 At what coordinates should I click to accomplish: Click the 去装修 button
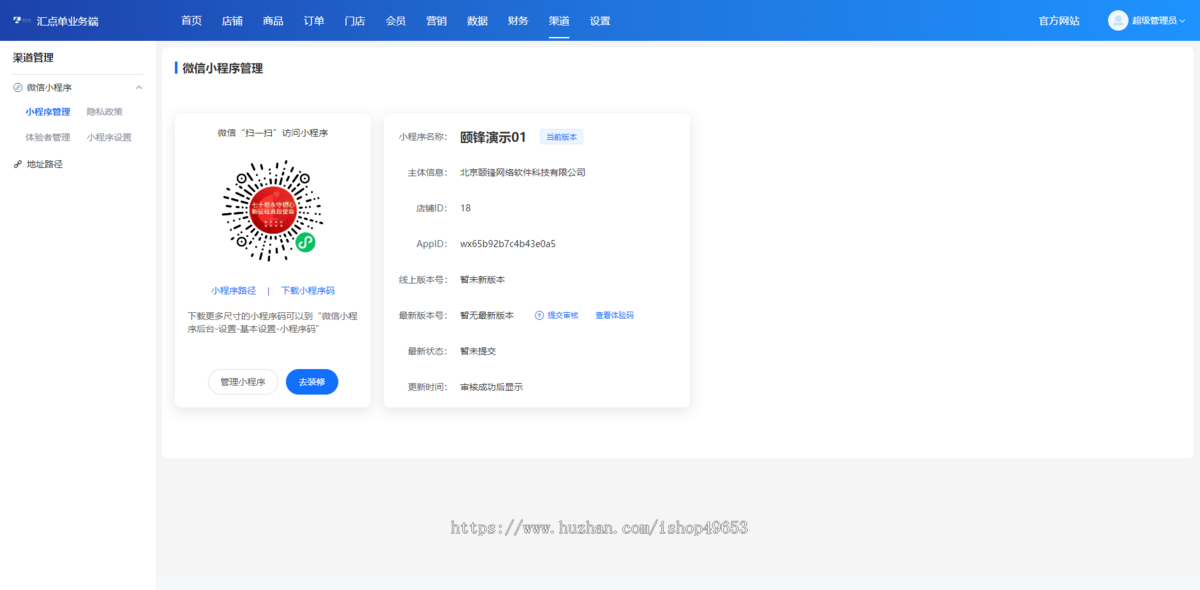coord(312,382)
